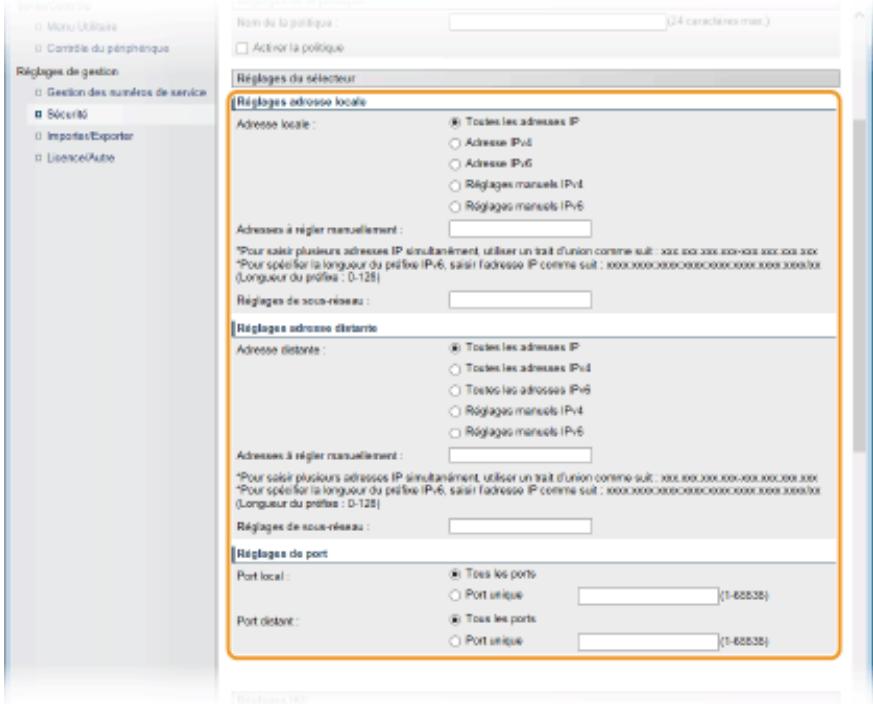Click local Adresses à régler manuellement field
873x704 pixels.
pos(520,229)
